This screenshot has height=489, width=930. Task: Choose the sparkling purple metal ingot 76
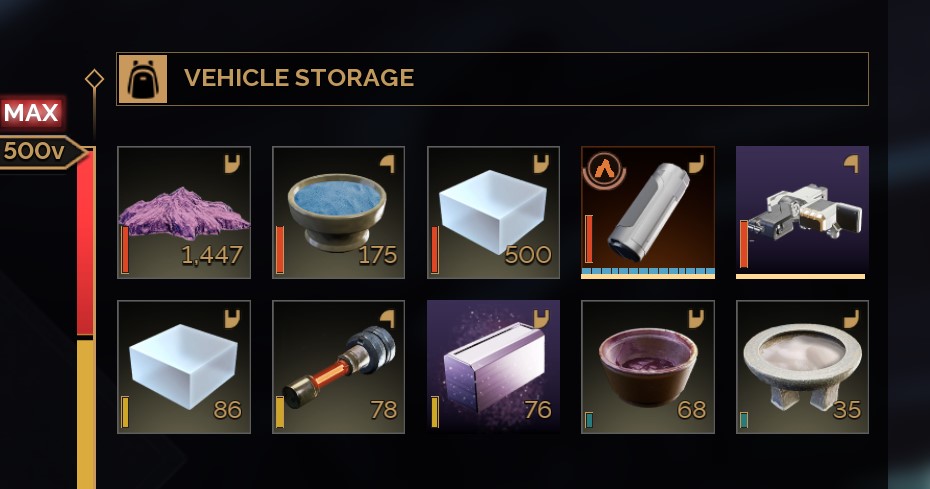pos(493,367)
